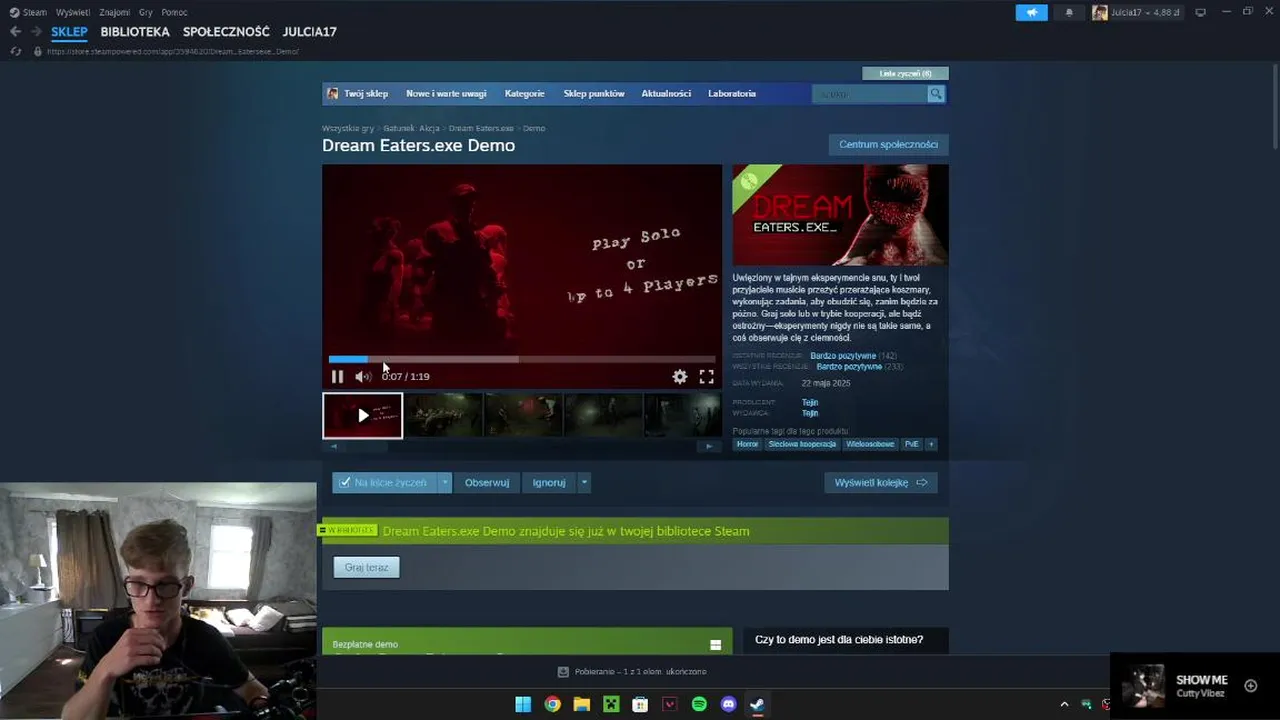Open the Znajomi menu
The image size is (1280, 720).
[x=114, y=12]
